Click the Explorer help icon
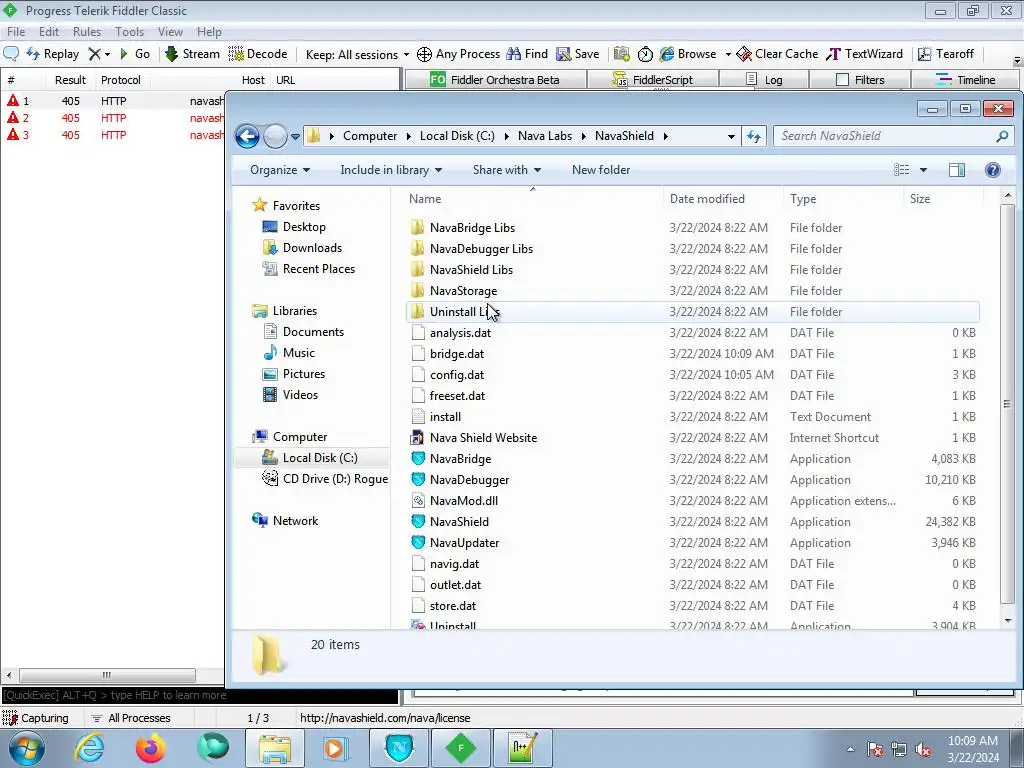 993,170
